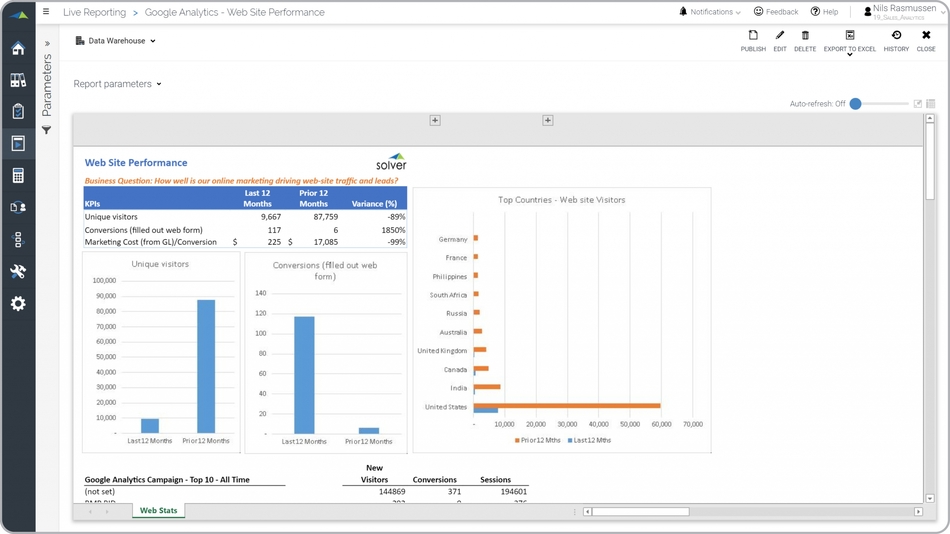Open the calculator icon in sidebar
The height and width of the screenshot is (534, 950).
(18, 176)
